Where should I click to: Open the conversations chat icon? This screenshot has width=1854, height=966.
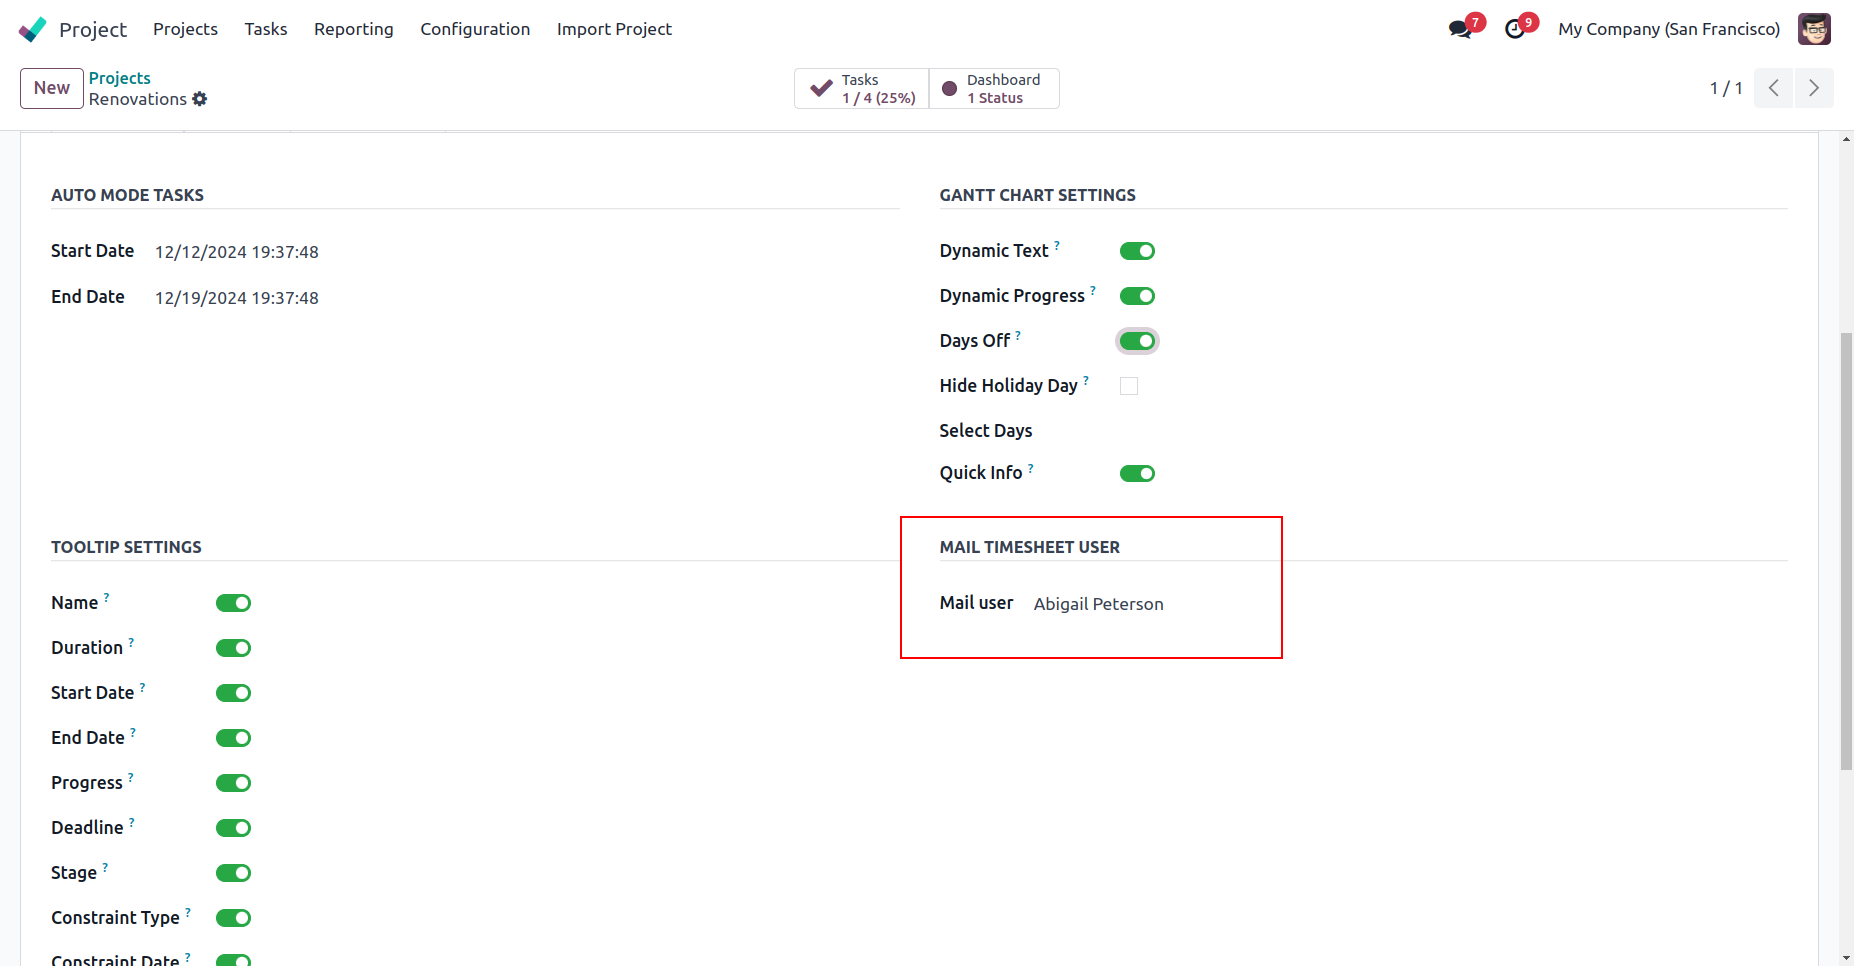[1460, 29]
